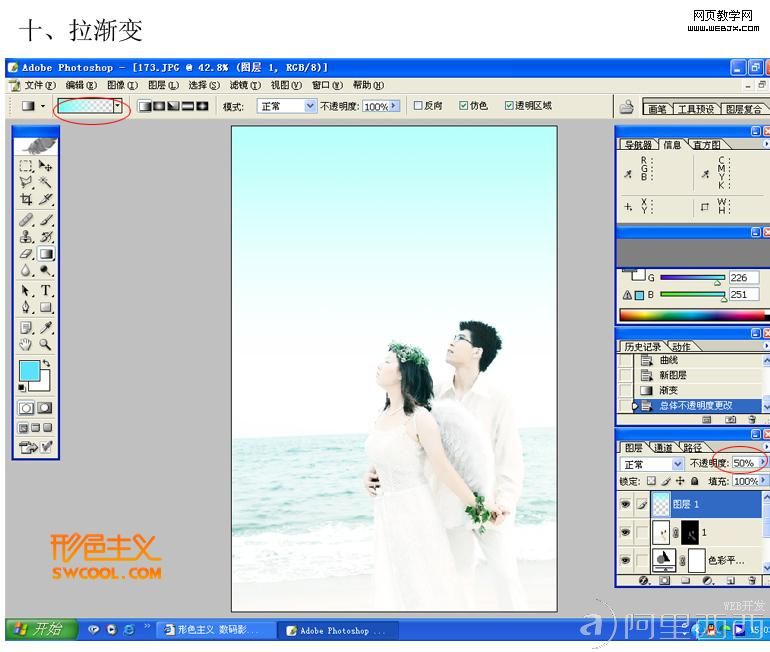This screenshot has height=652, width=770.
Task: Select the Type tool
Action: click(46, 291)
